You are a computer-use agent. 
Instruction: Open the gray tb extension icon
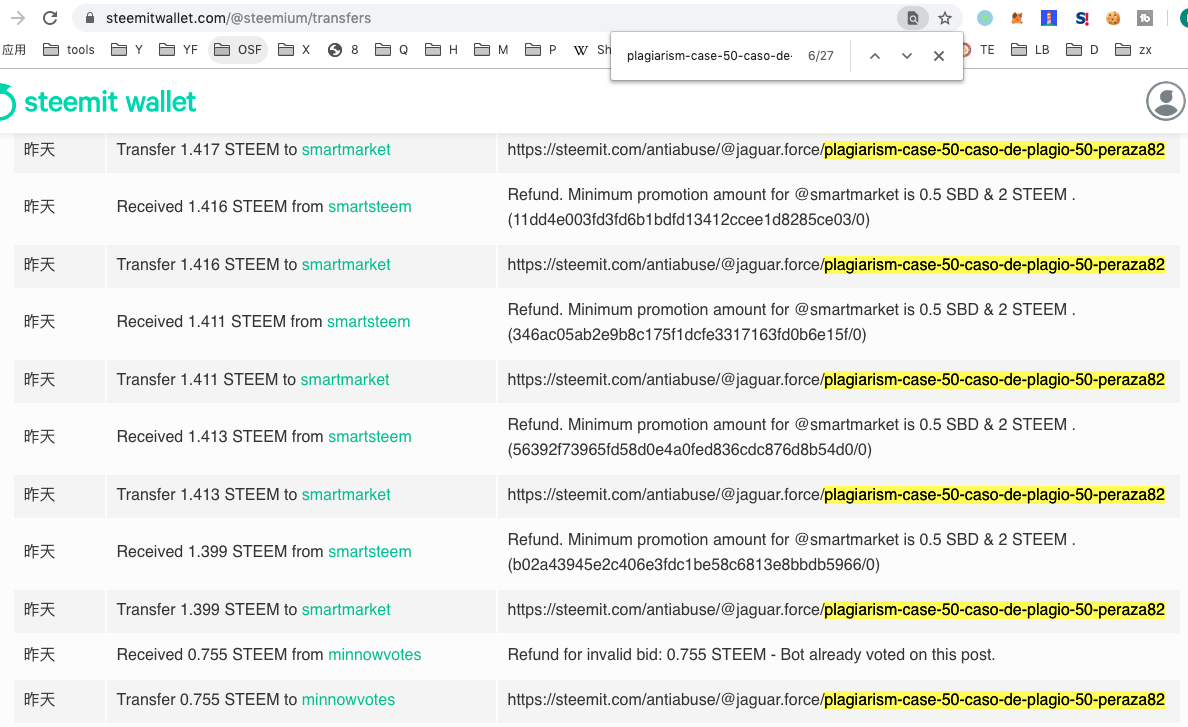tap(1145, 18)
